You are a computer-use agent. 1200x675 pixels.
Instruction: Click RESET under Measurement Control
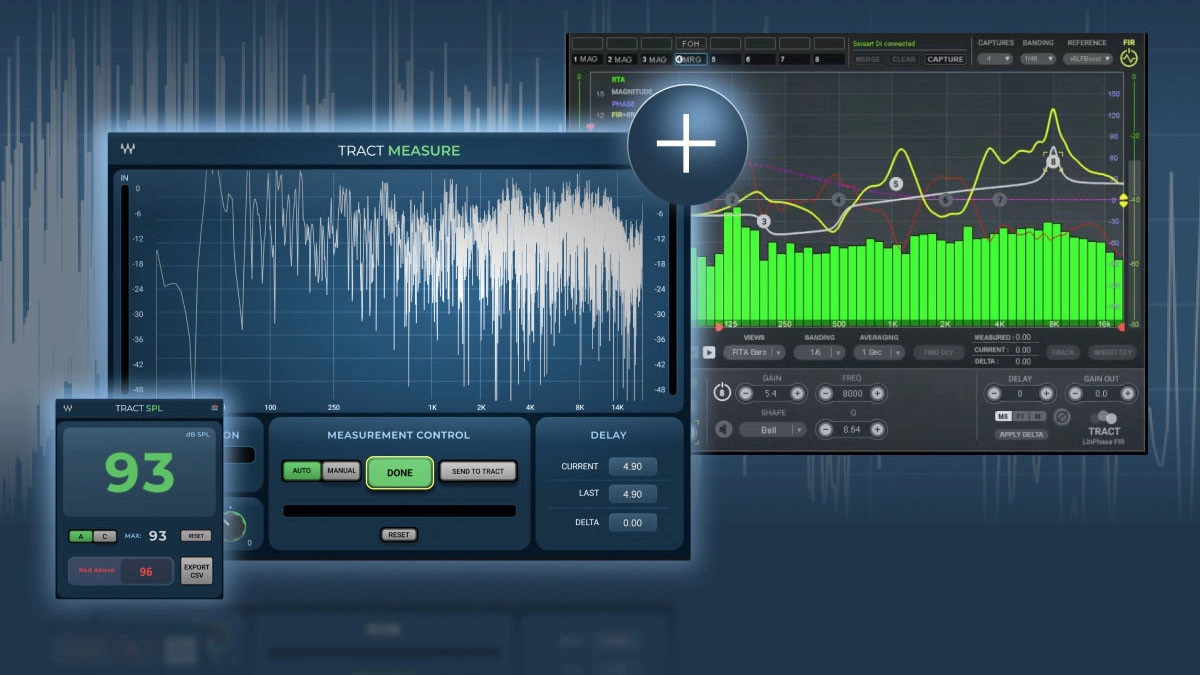coord(399,535)
